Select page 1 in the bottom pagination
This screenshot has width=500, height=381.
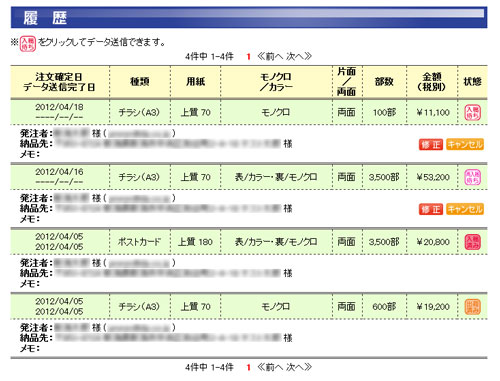tap(248, 368)
